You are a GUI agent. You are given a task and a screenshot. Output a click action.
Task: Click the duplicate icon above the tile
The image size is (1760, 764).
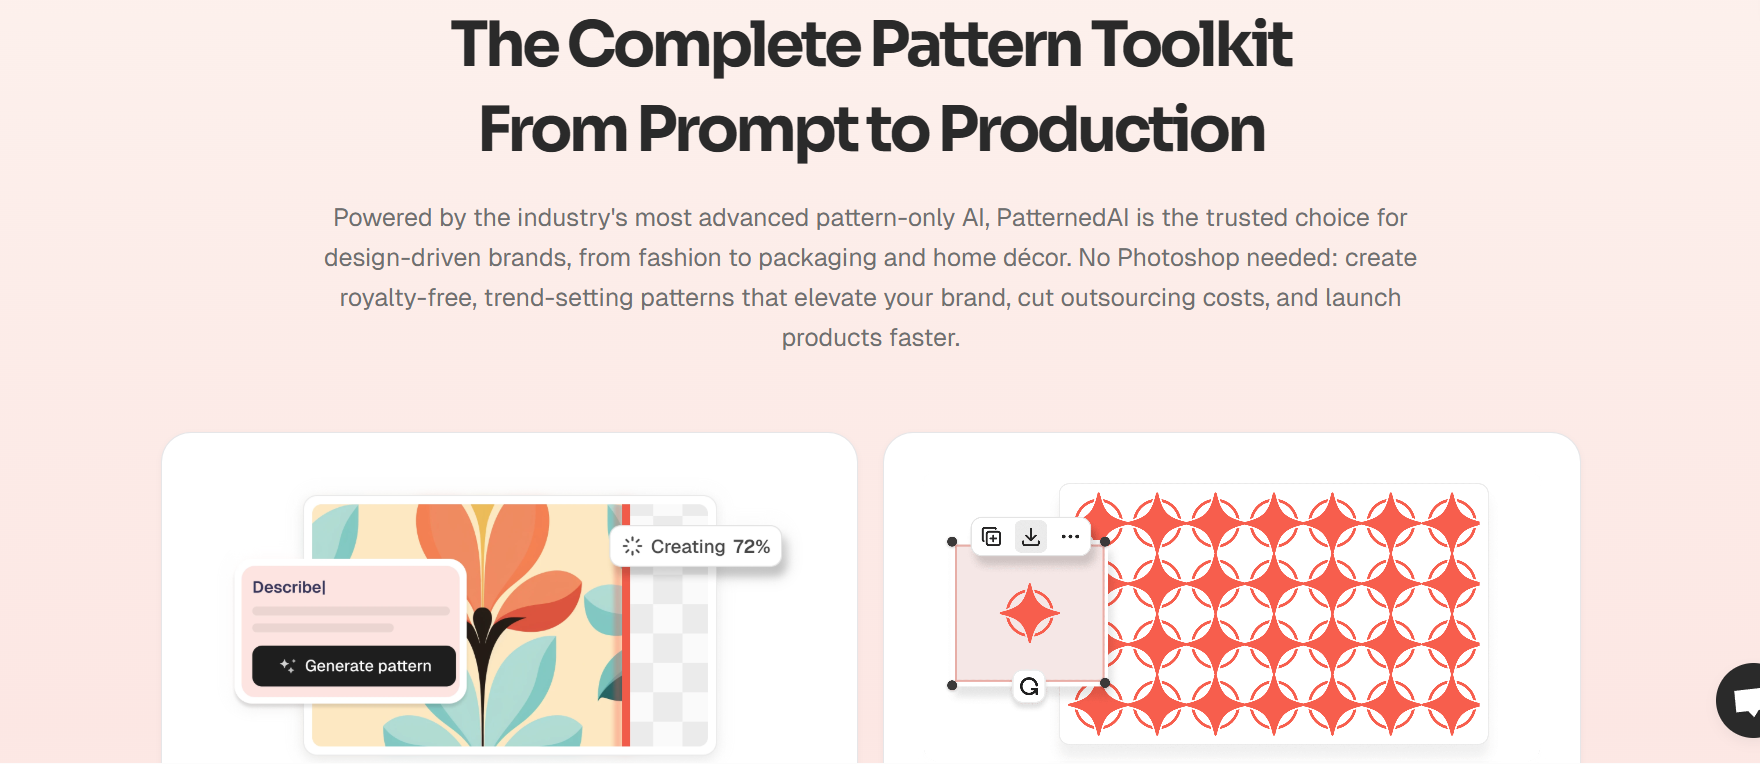click(x=991, y=537)
